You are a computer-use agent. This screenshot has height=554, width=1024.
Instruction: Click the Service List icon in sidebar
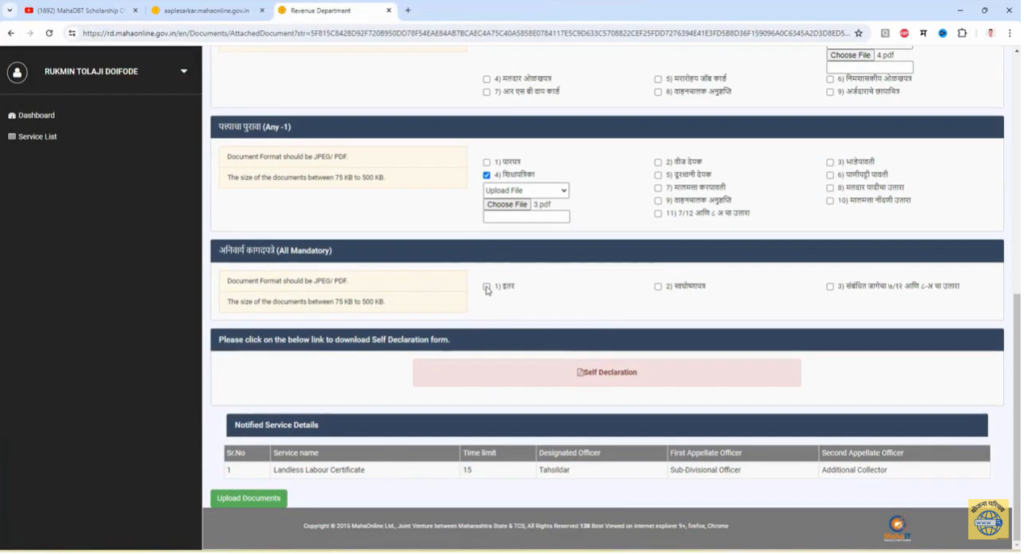(12, 137)
